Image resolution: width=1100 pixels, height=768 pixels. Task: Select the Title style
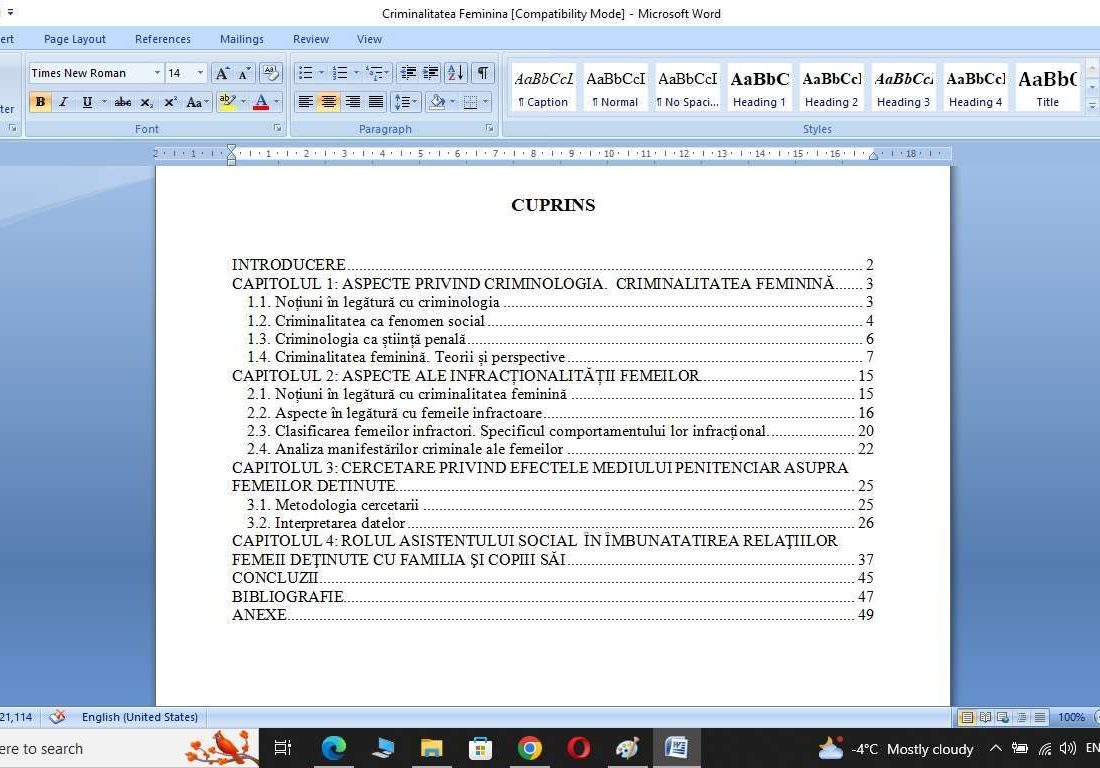(x=1047, y=88)
